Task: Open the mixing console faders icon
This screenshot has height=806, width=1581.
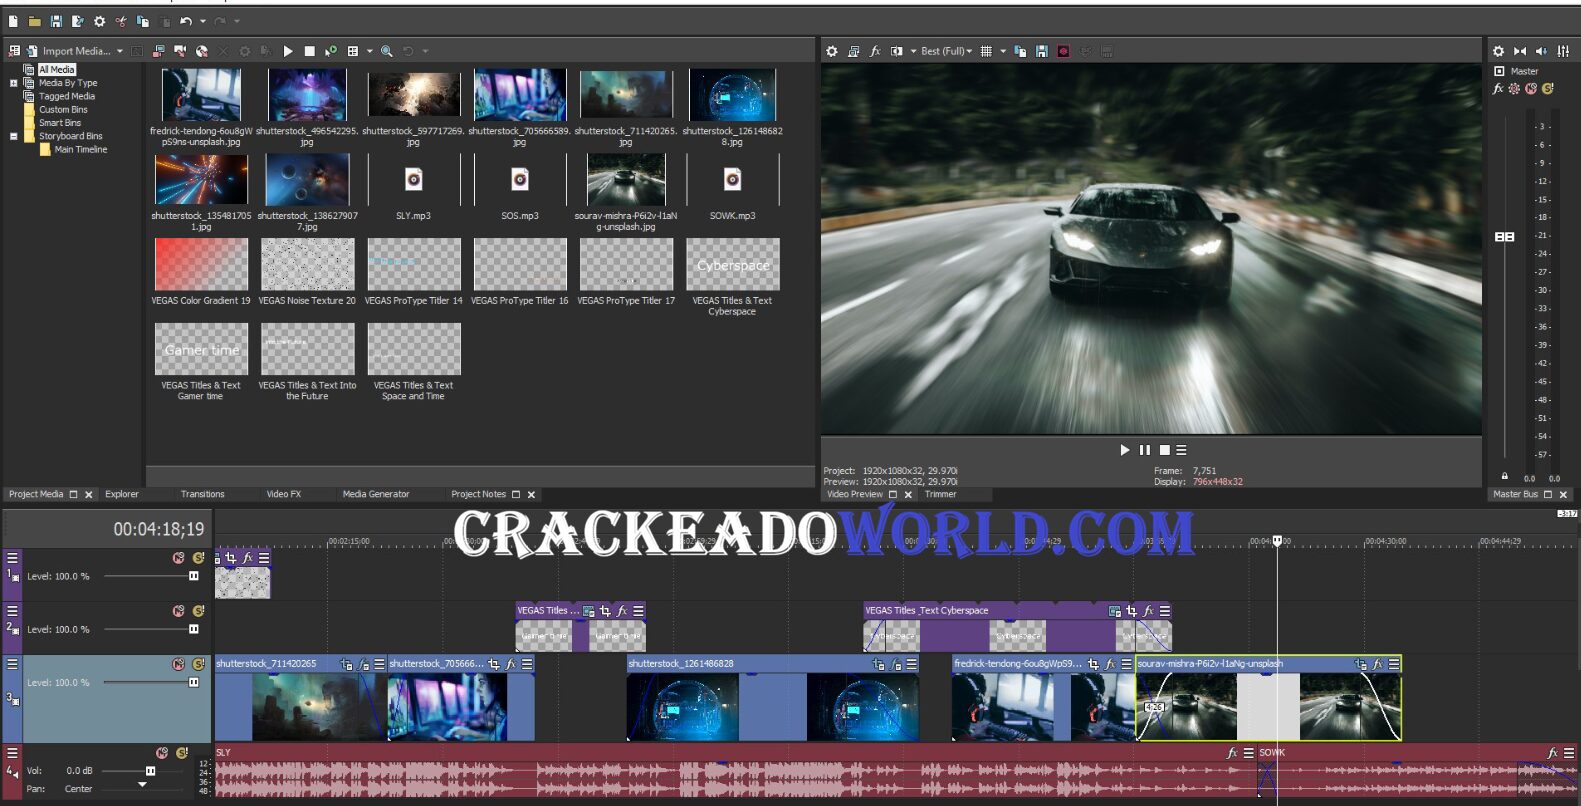Action: coord(1563,51)
